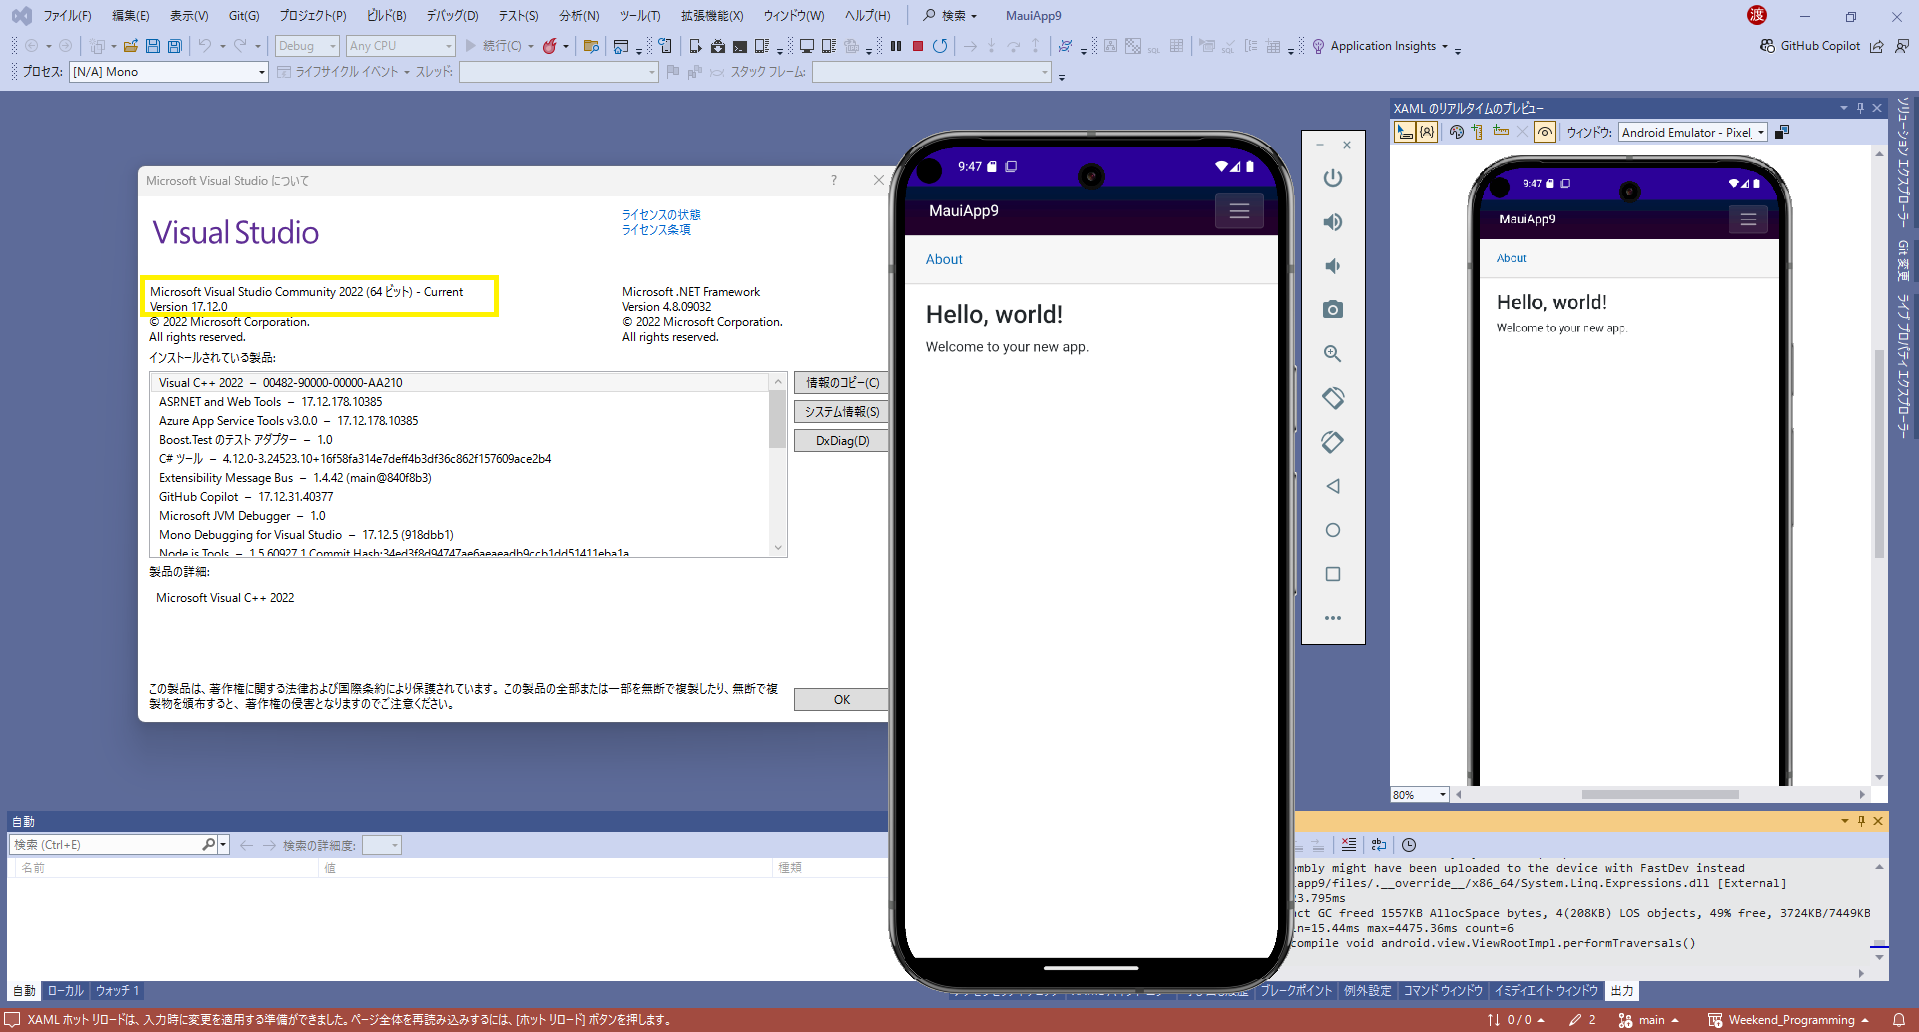Open the ファイル(F) menu
The image size is (1919, 1032).
[x=67, y=16]
